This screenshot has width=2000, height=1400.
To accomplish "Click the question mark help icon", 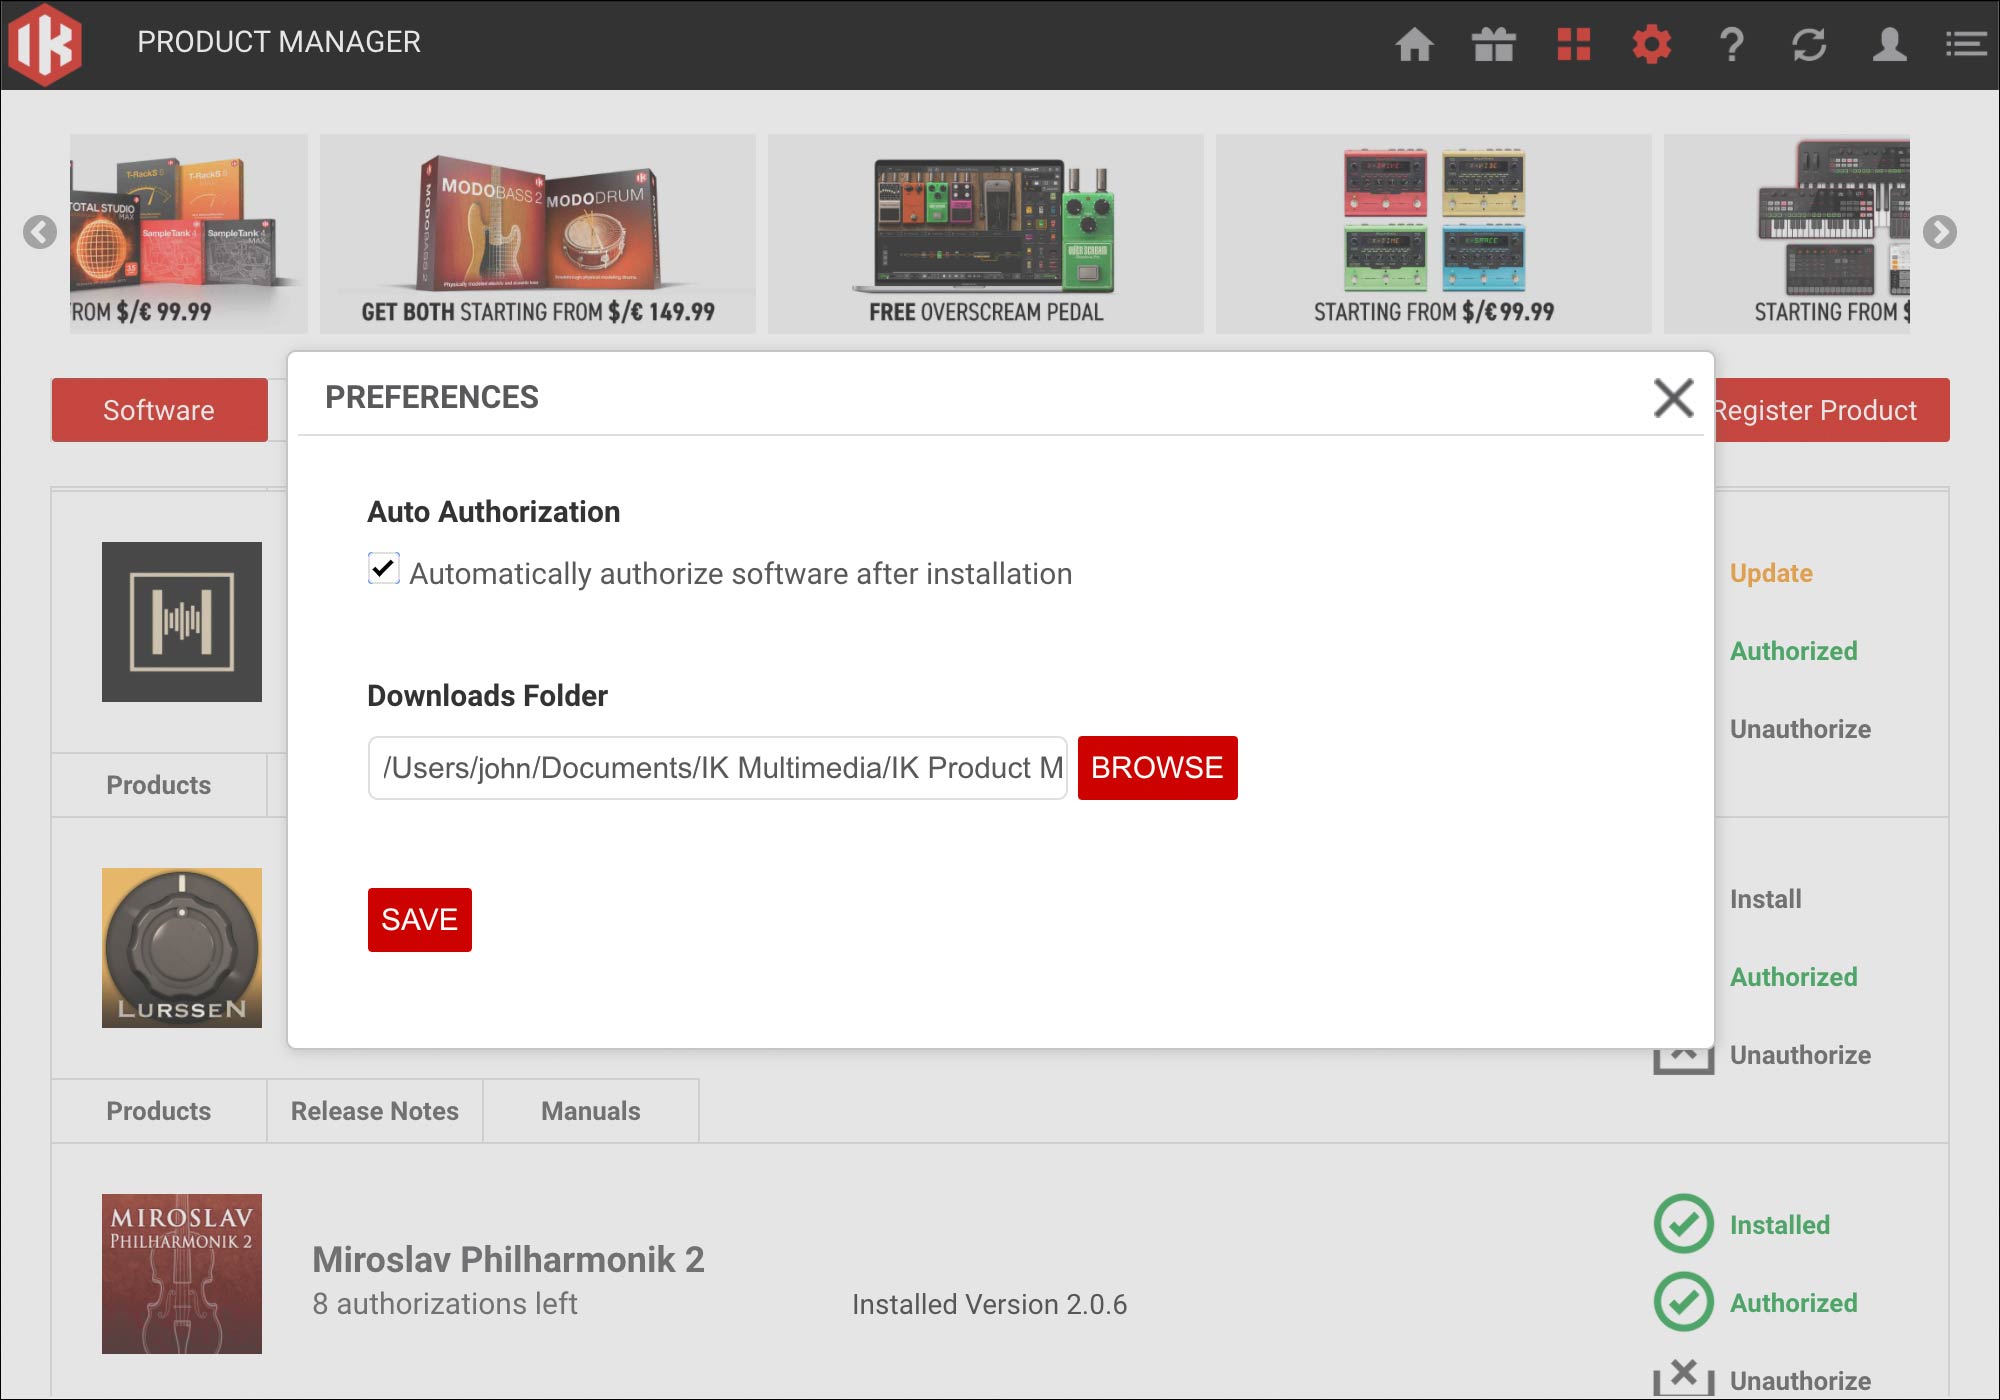I will click(1731, 44).
